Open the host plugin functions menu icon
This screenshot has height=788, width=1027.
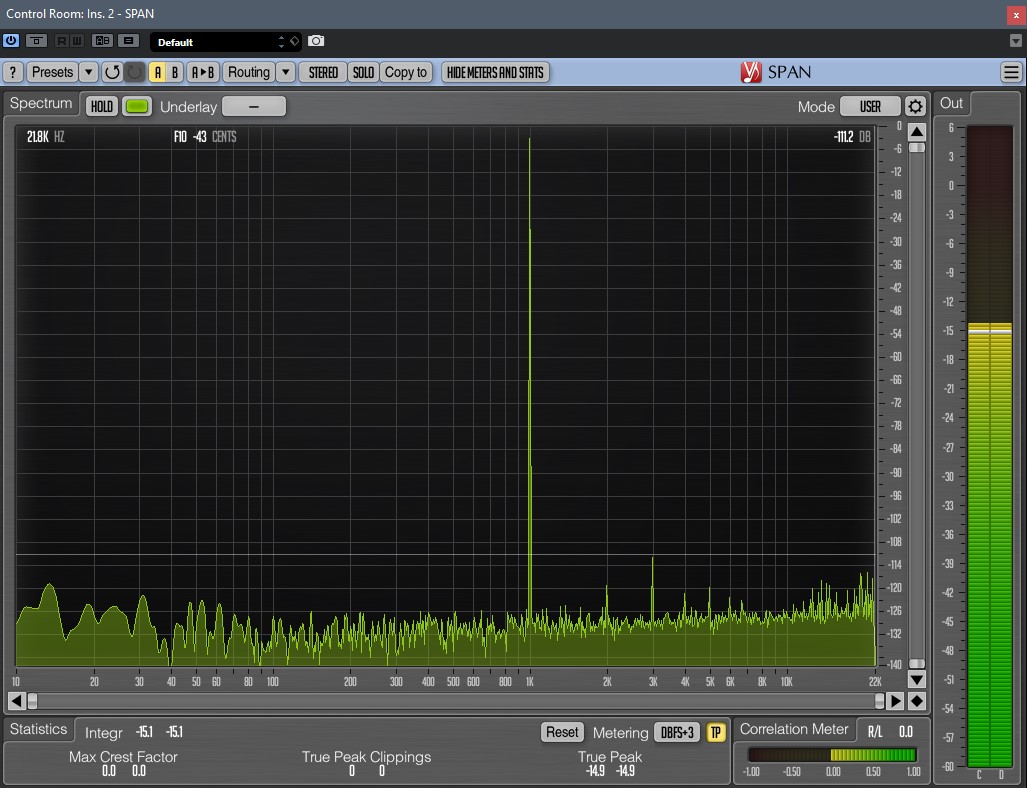(129, 41)
